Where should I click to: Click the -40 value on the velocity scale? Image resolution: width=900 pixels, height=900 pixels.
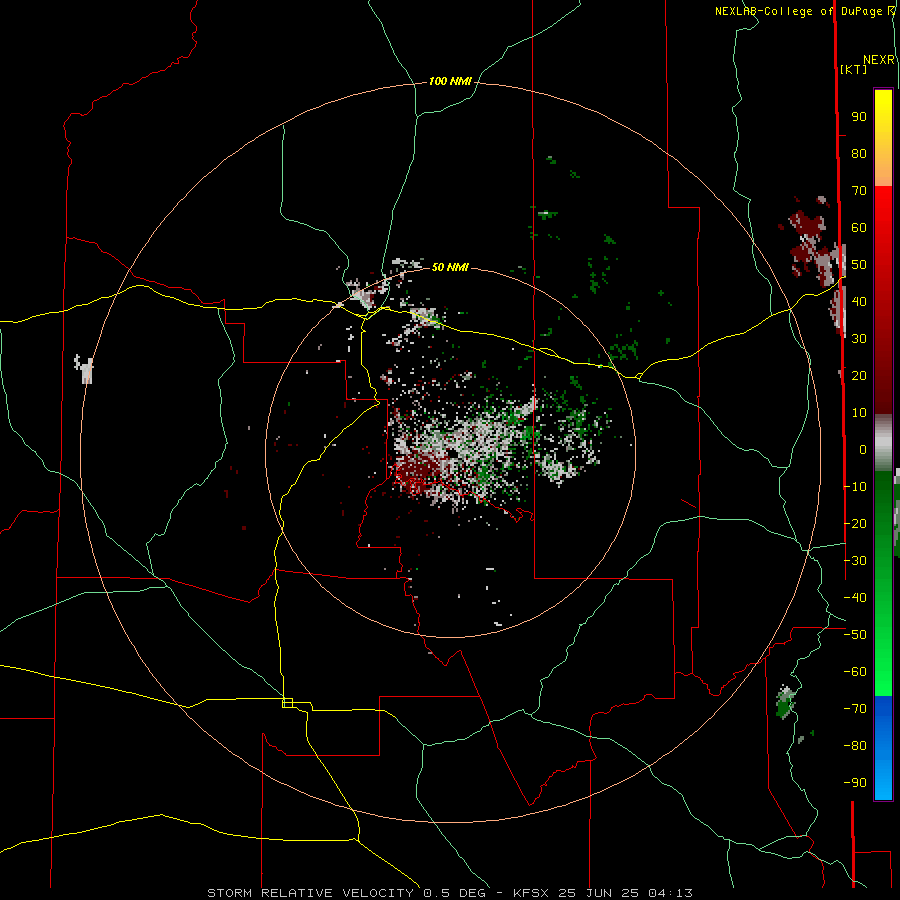tap(855, 598)
